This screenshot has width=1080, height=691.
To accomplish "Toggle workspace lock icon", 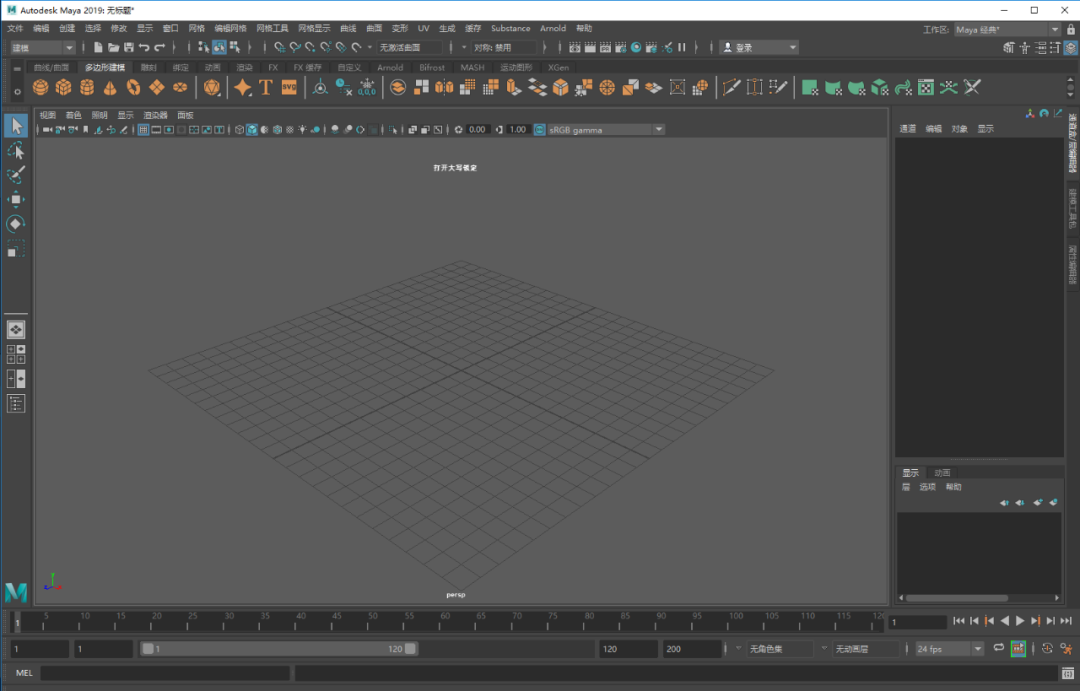I will point(1070,30).
